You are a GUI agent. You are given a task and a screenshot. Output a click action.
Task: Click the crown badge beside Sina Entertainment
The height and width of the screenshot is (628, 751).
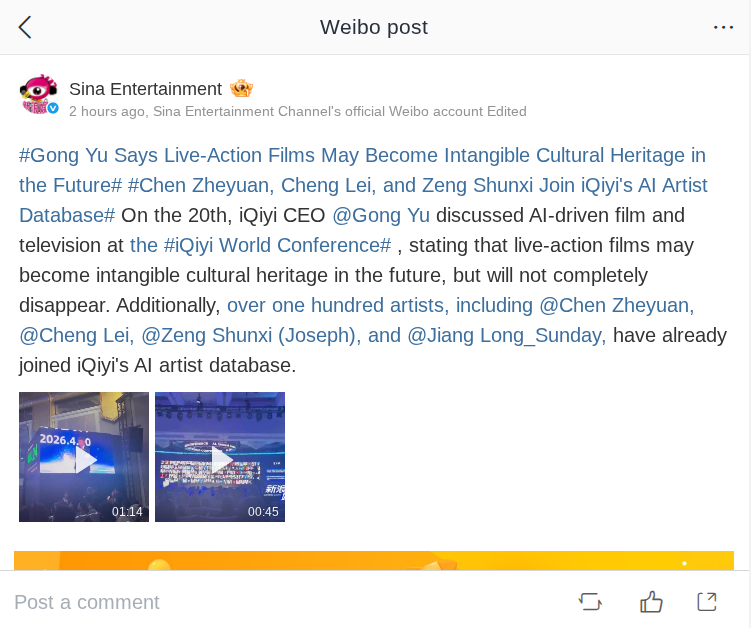241,89
